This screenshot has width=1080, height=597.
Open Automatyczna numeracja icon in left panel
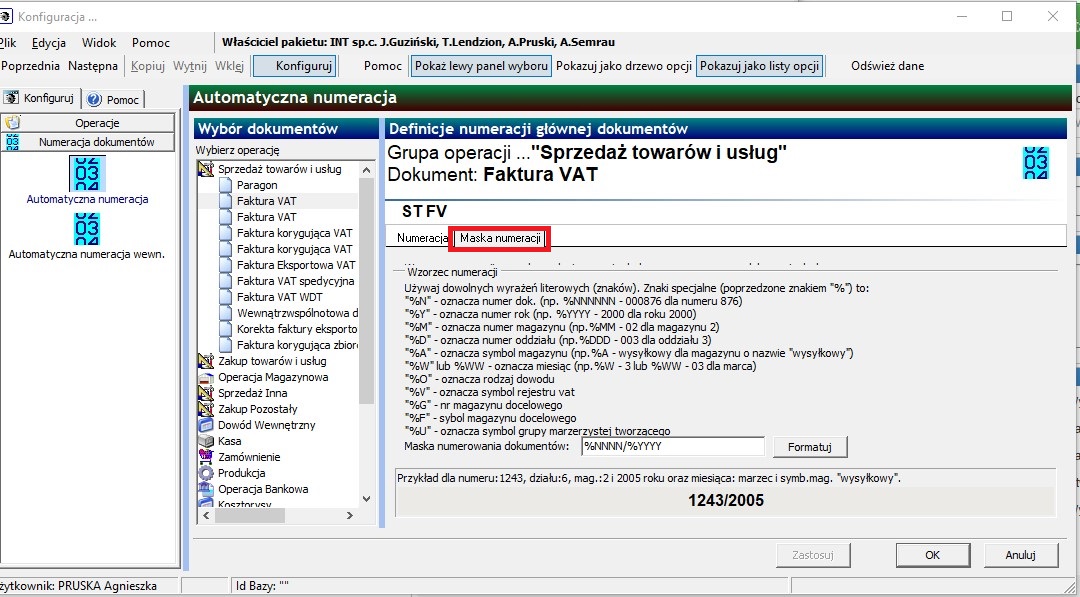(87, 174)
